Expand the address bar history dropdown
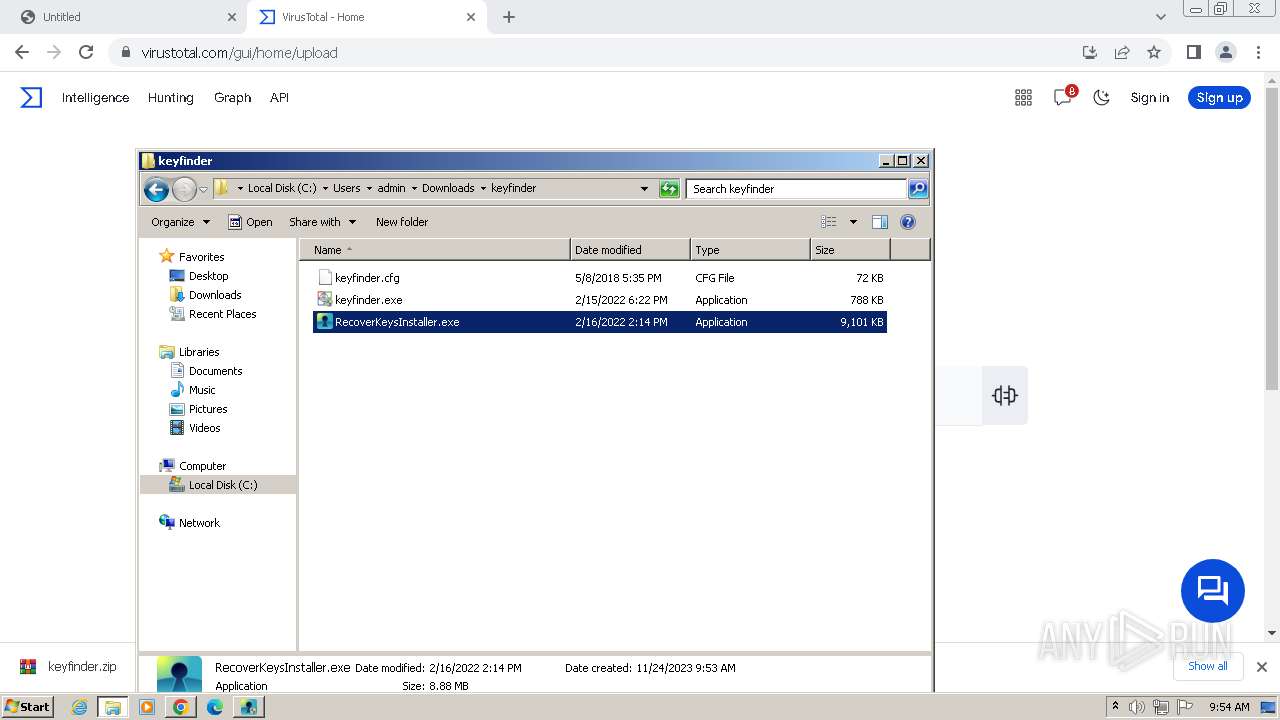 click(644, 189)
